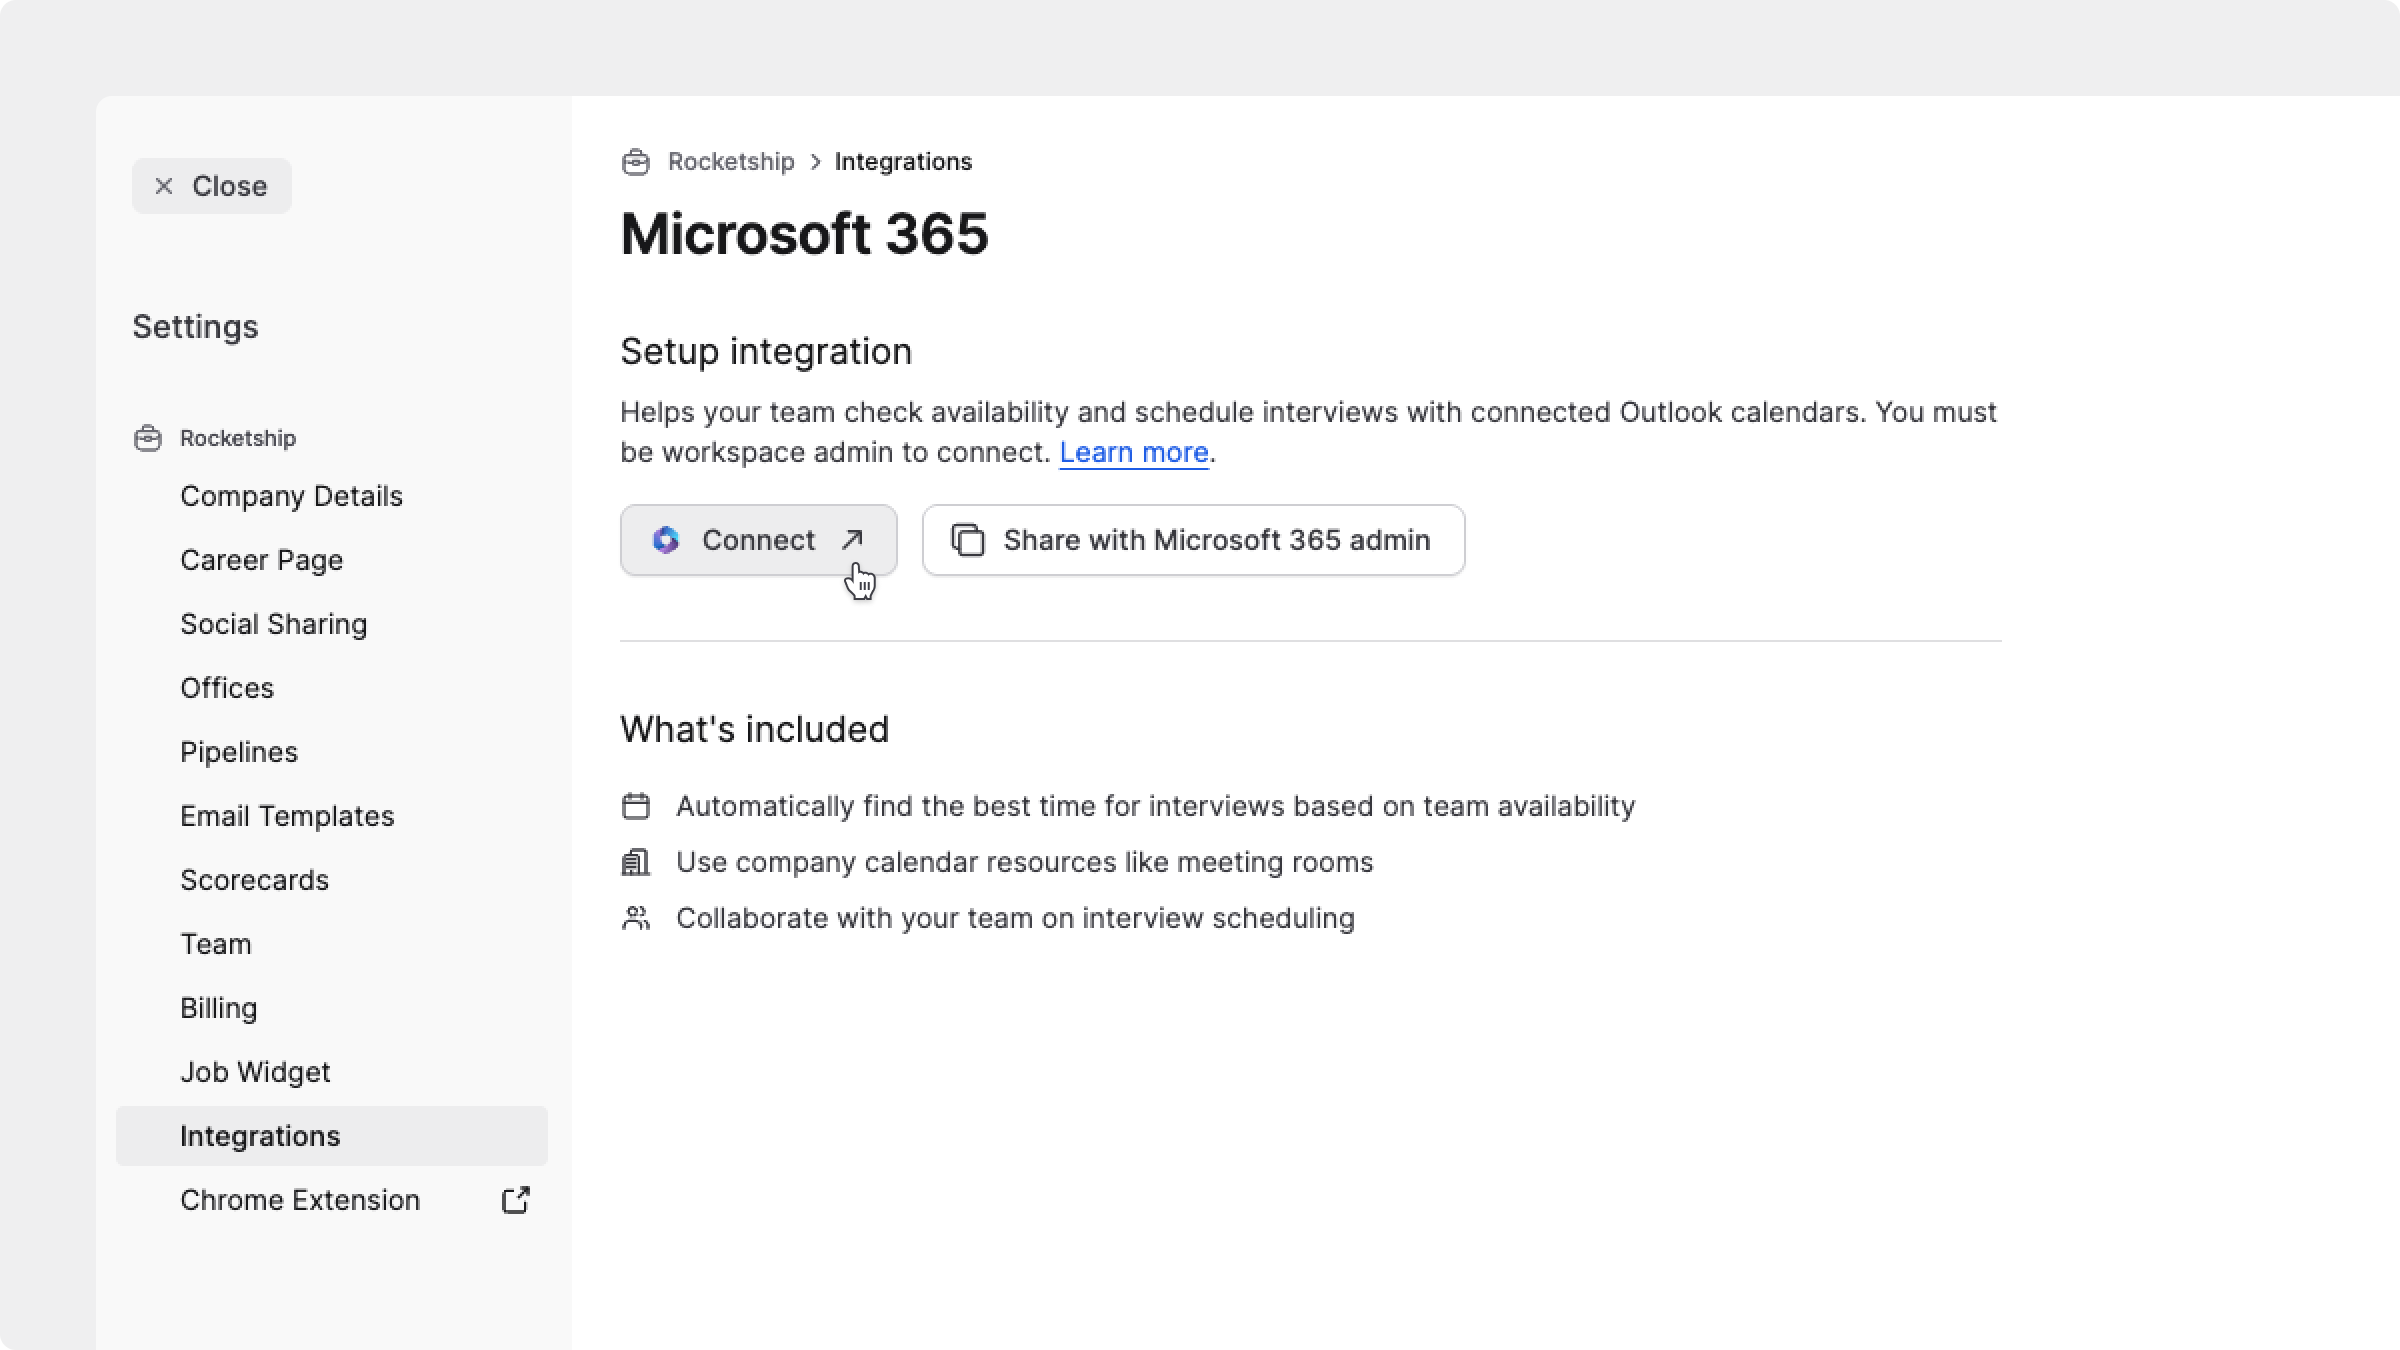This screenshot has width=2400, height=1350.
Task: Click the breadcrumb chevron arrow separator
Action: point(815,162)
